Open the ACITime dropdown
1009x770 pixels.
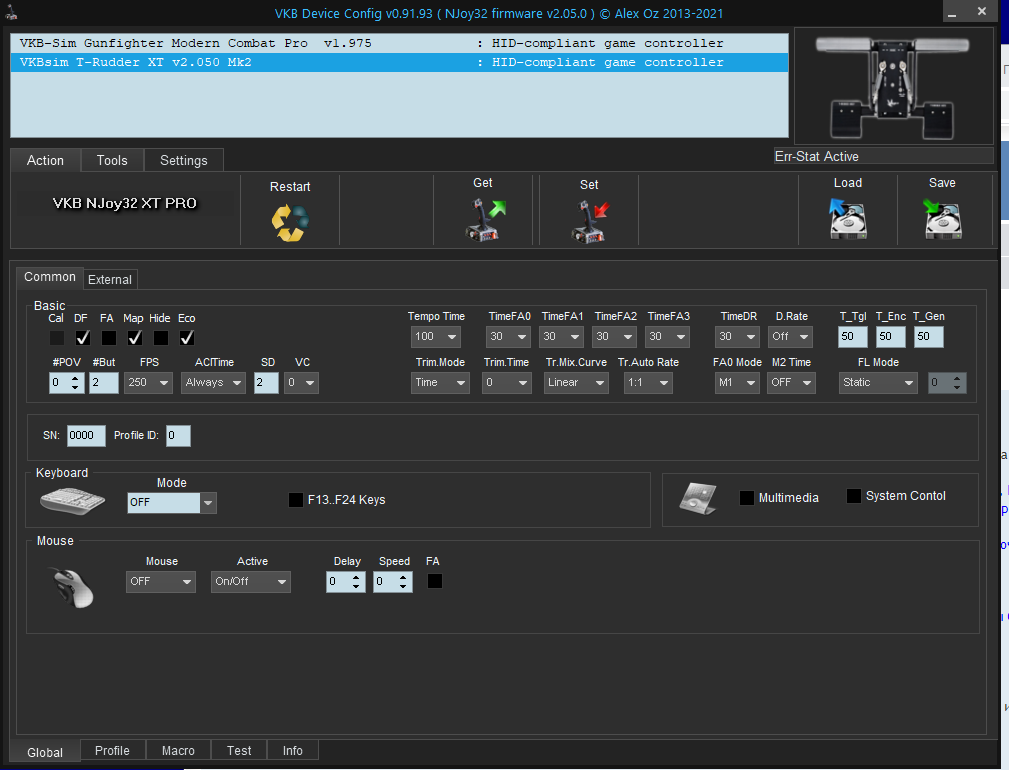point(213,383)
